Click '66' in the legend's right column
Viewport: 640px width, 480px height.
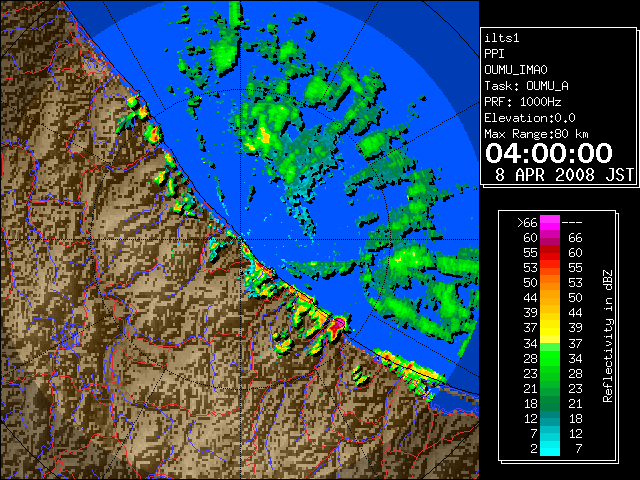[575, 238]
